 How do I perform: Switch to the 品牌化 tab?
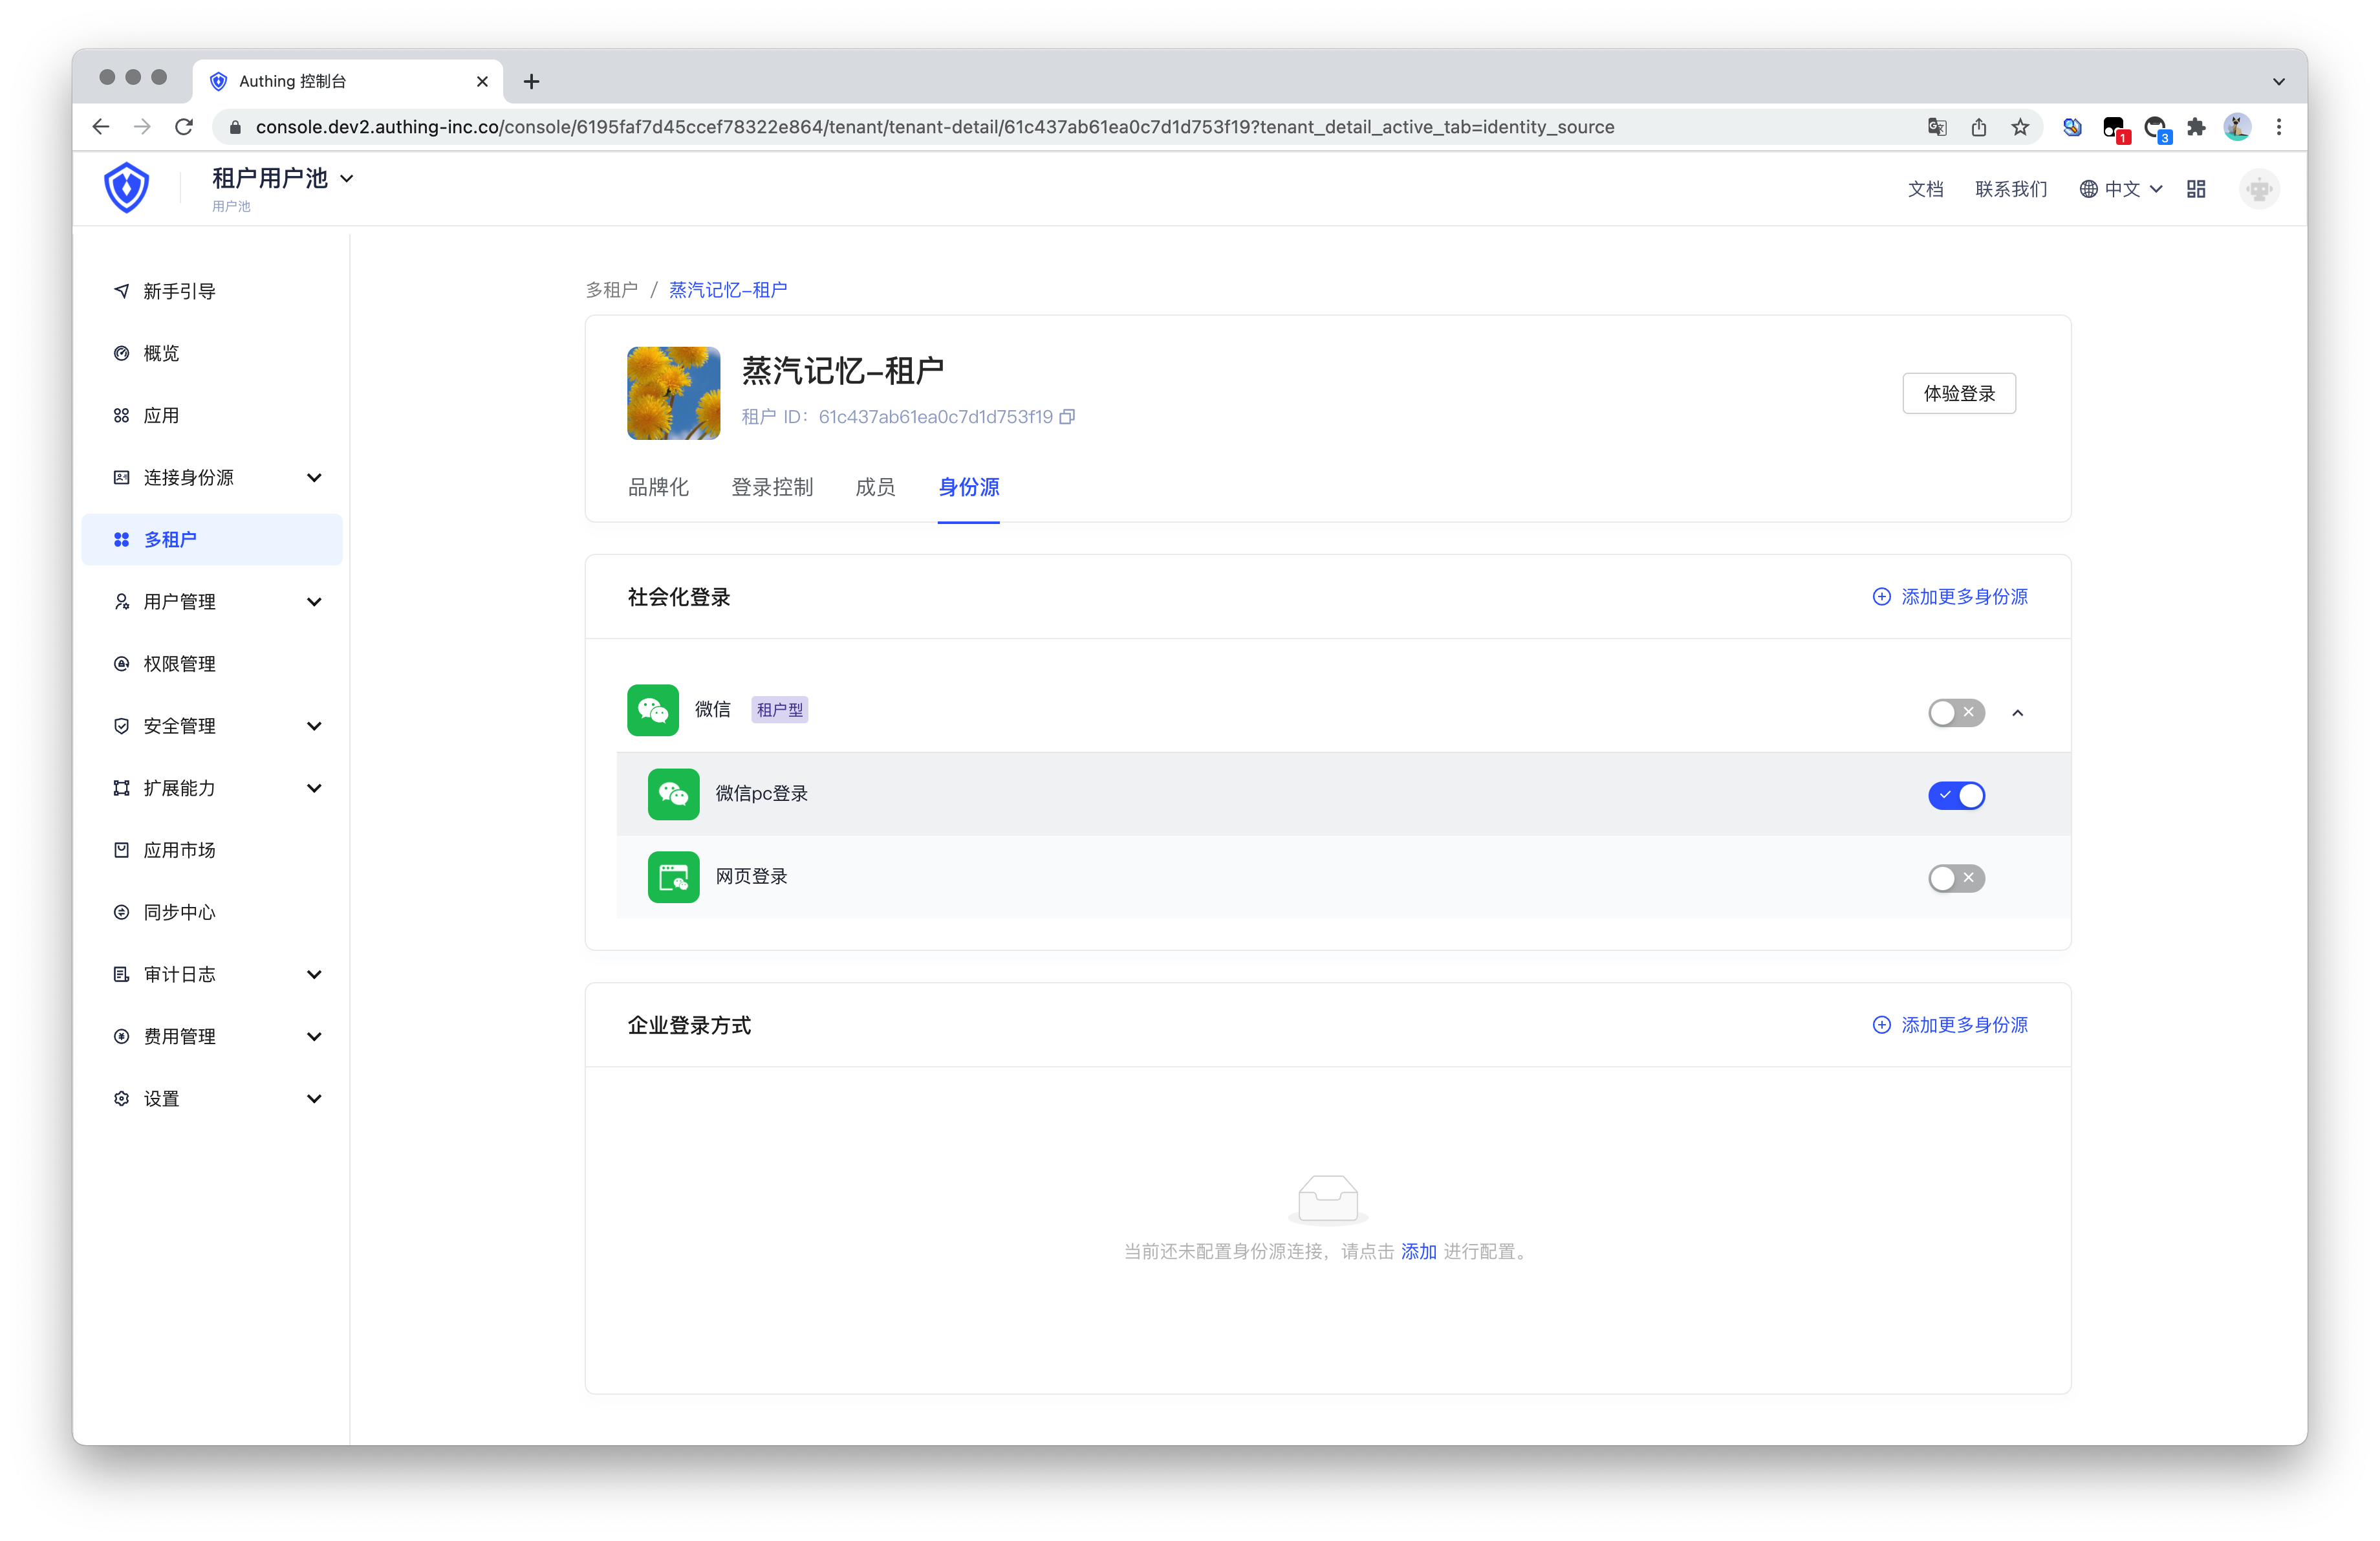[x=658, y=487]
